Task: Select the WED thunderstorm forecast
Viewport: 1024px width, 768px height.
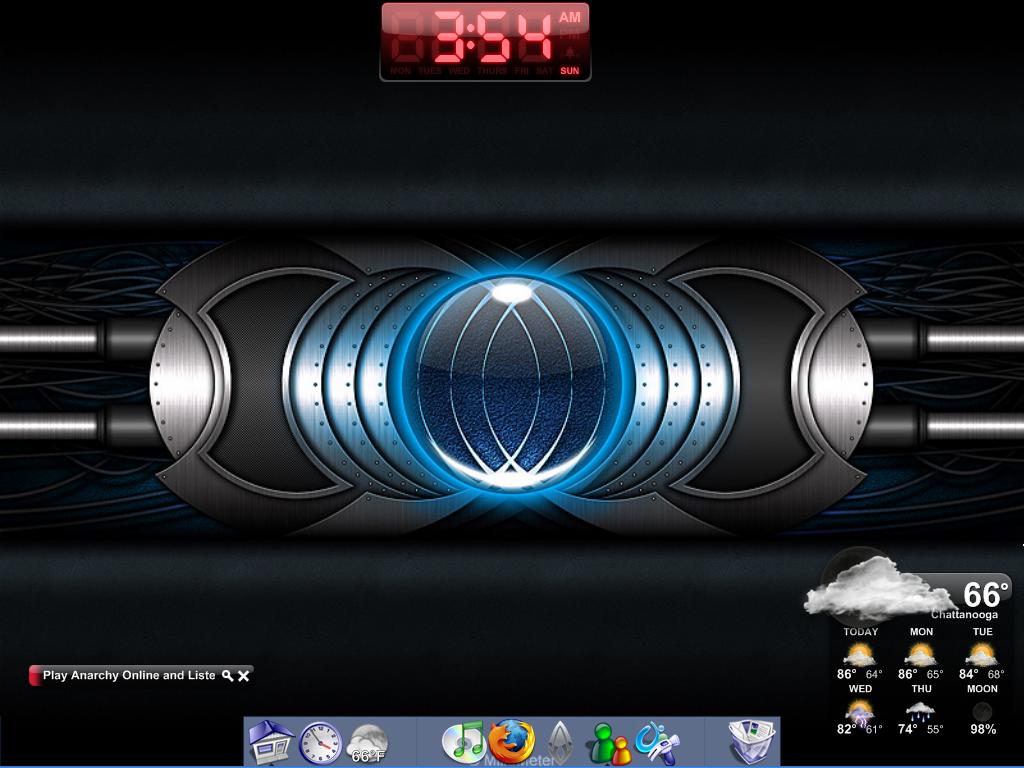Action: pyautogui.click(x=860, y=712)
